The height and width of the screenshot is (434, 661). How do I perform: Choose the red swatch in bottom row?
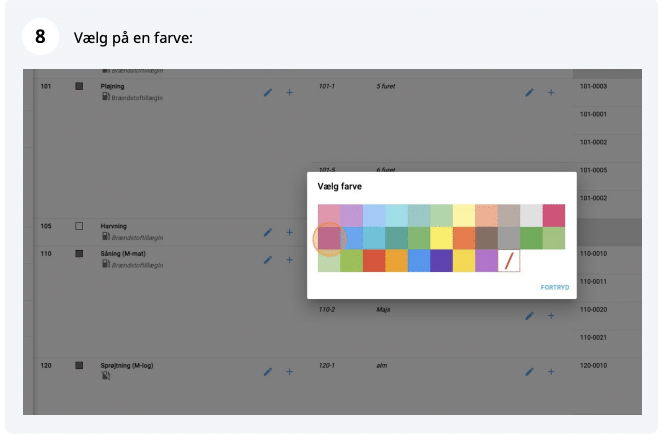(374, 261)
